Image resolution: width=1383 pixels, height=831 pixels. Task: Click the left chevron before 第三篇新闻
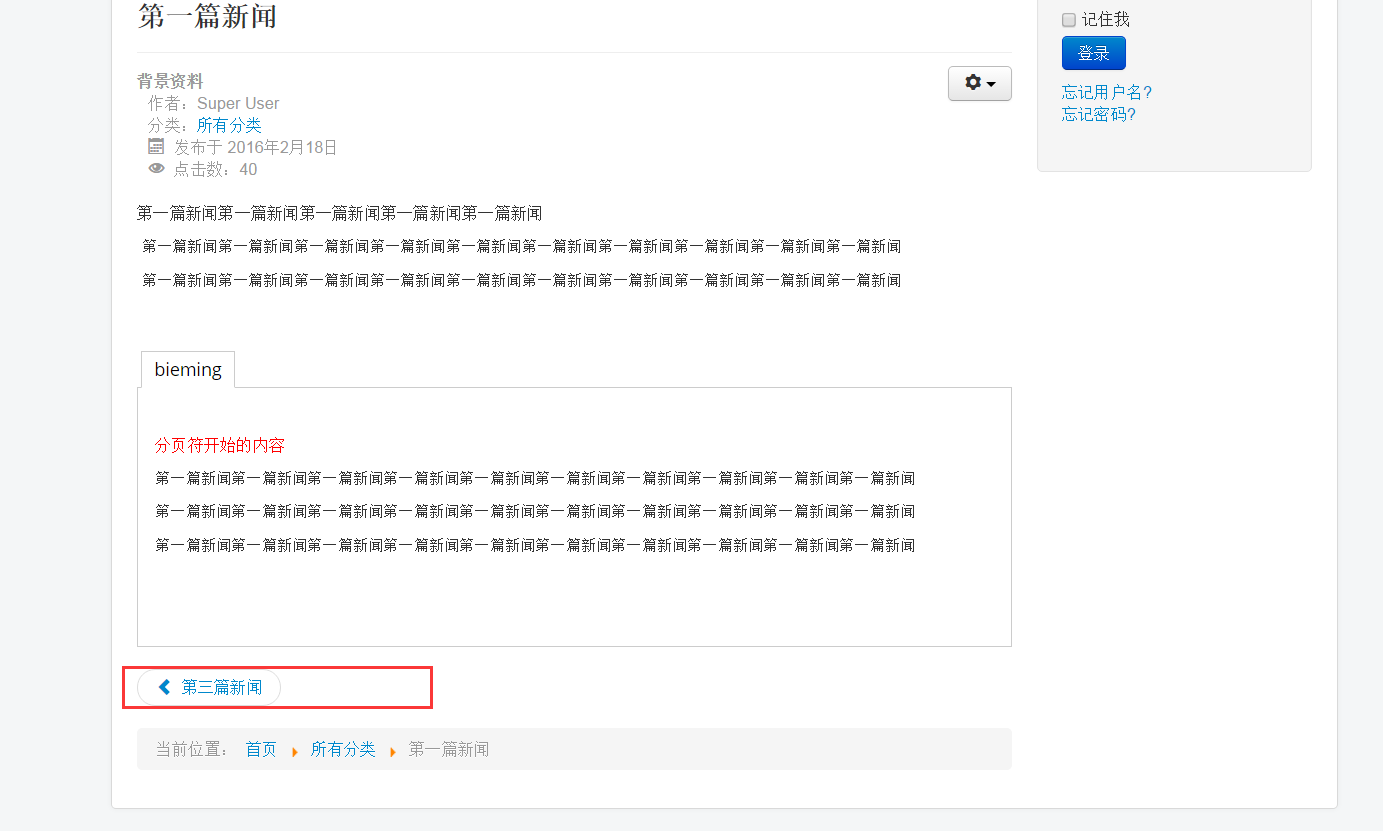[x=165, y=687]
